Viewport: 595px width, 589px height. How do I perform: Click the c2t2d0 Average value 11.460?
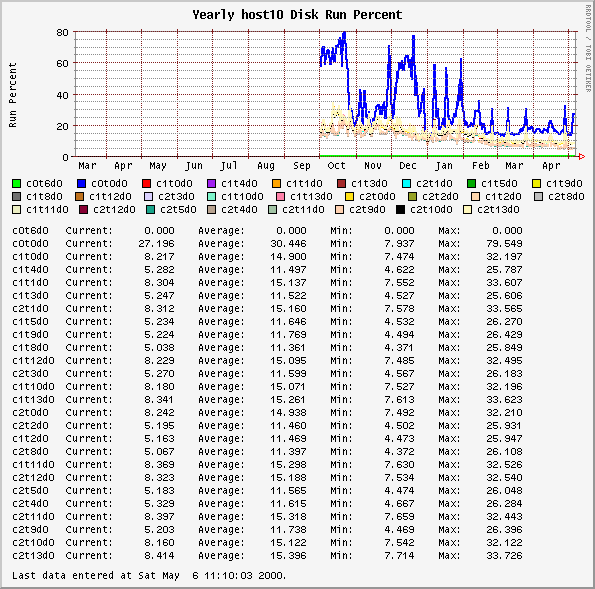coord(288,425)
